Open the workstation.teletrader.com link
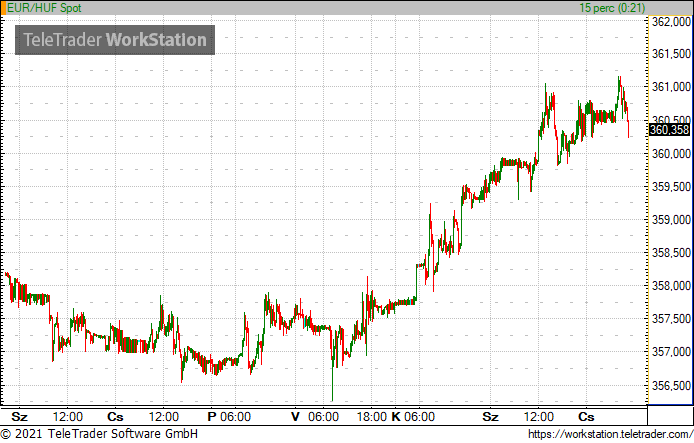 tap(610, 434)
